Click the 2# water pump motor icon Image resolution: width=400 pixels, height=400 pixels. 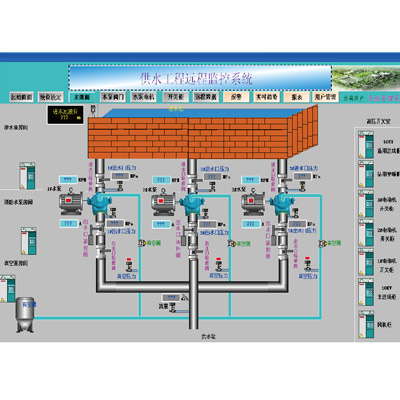(163, 202)
